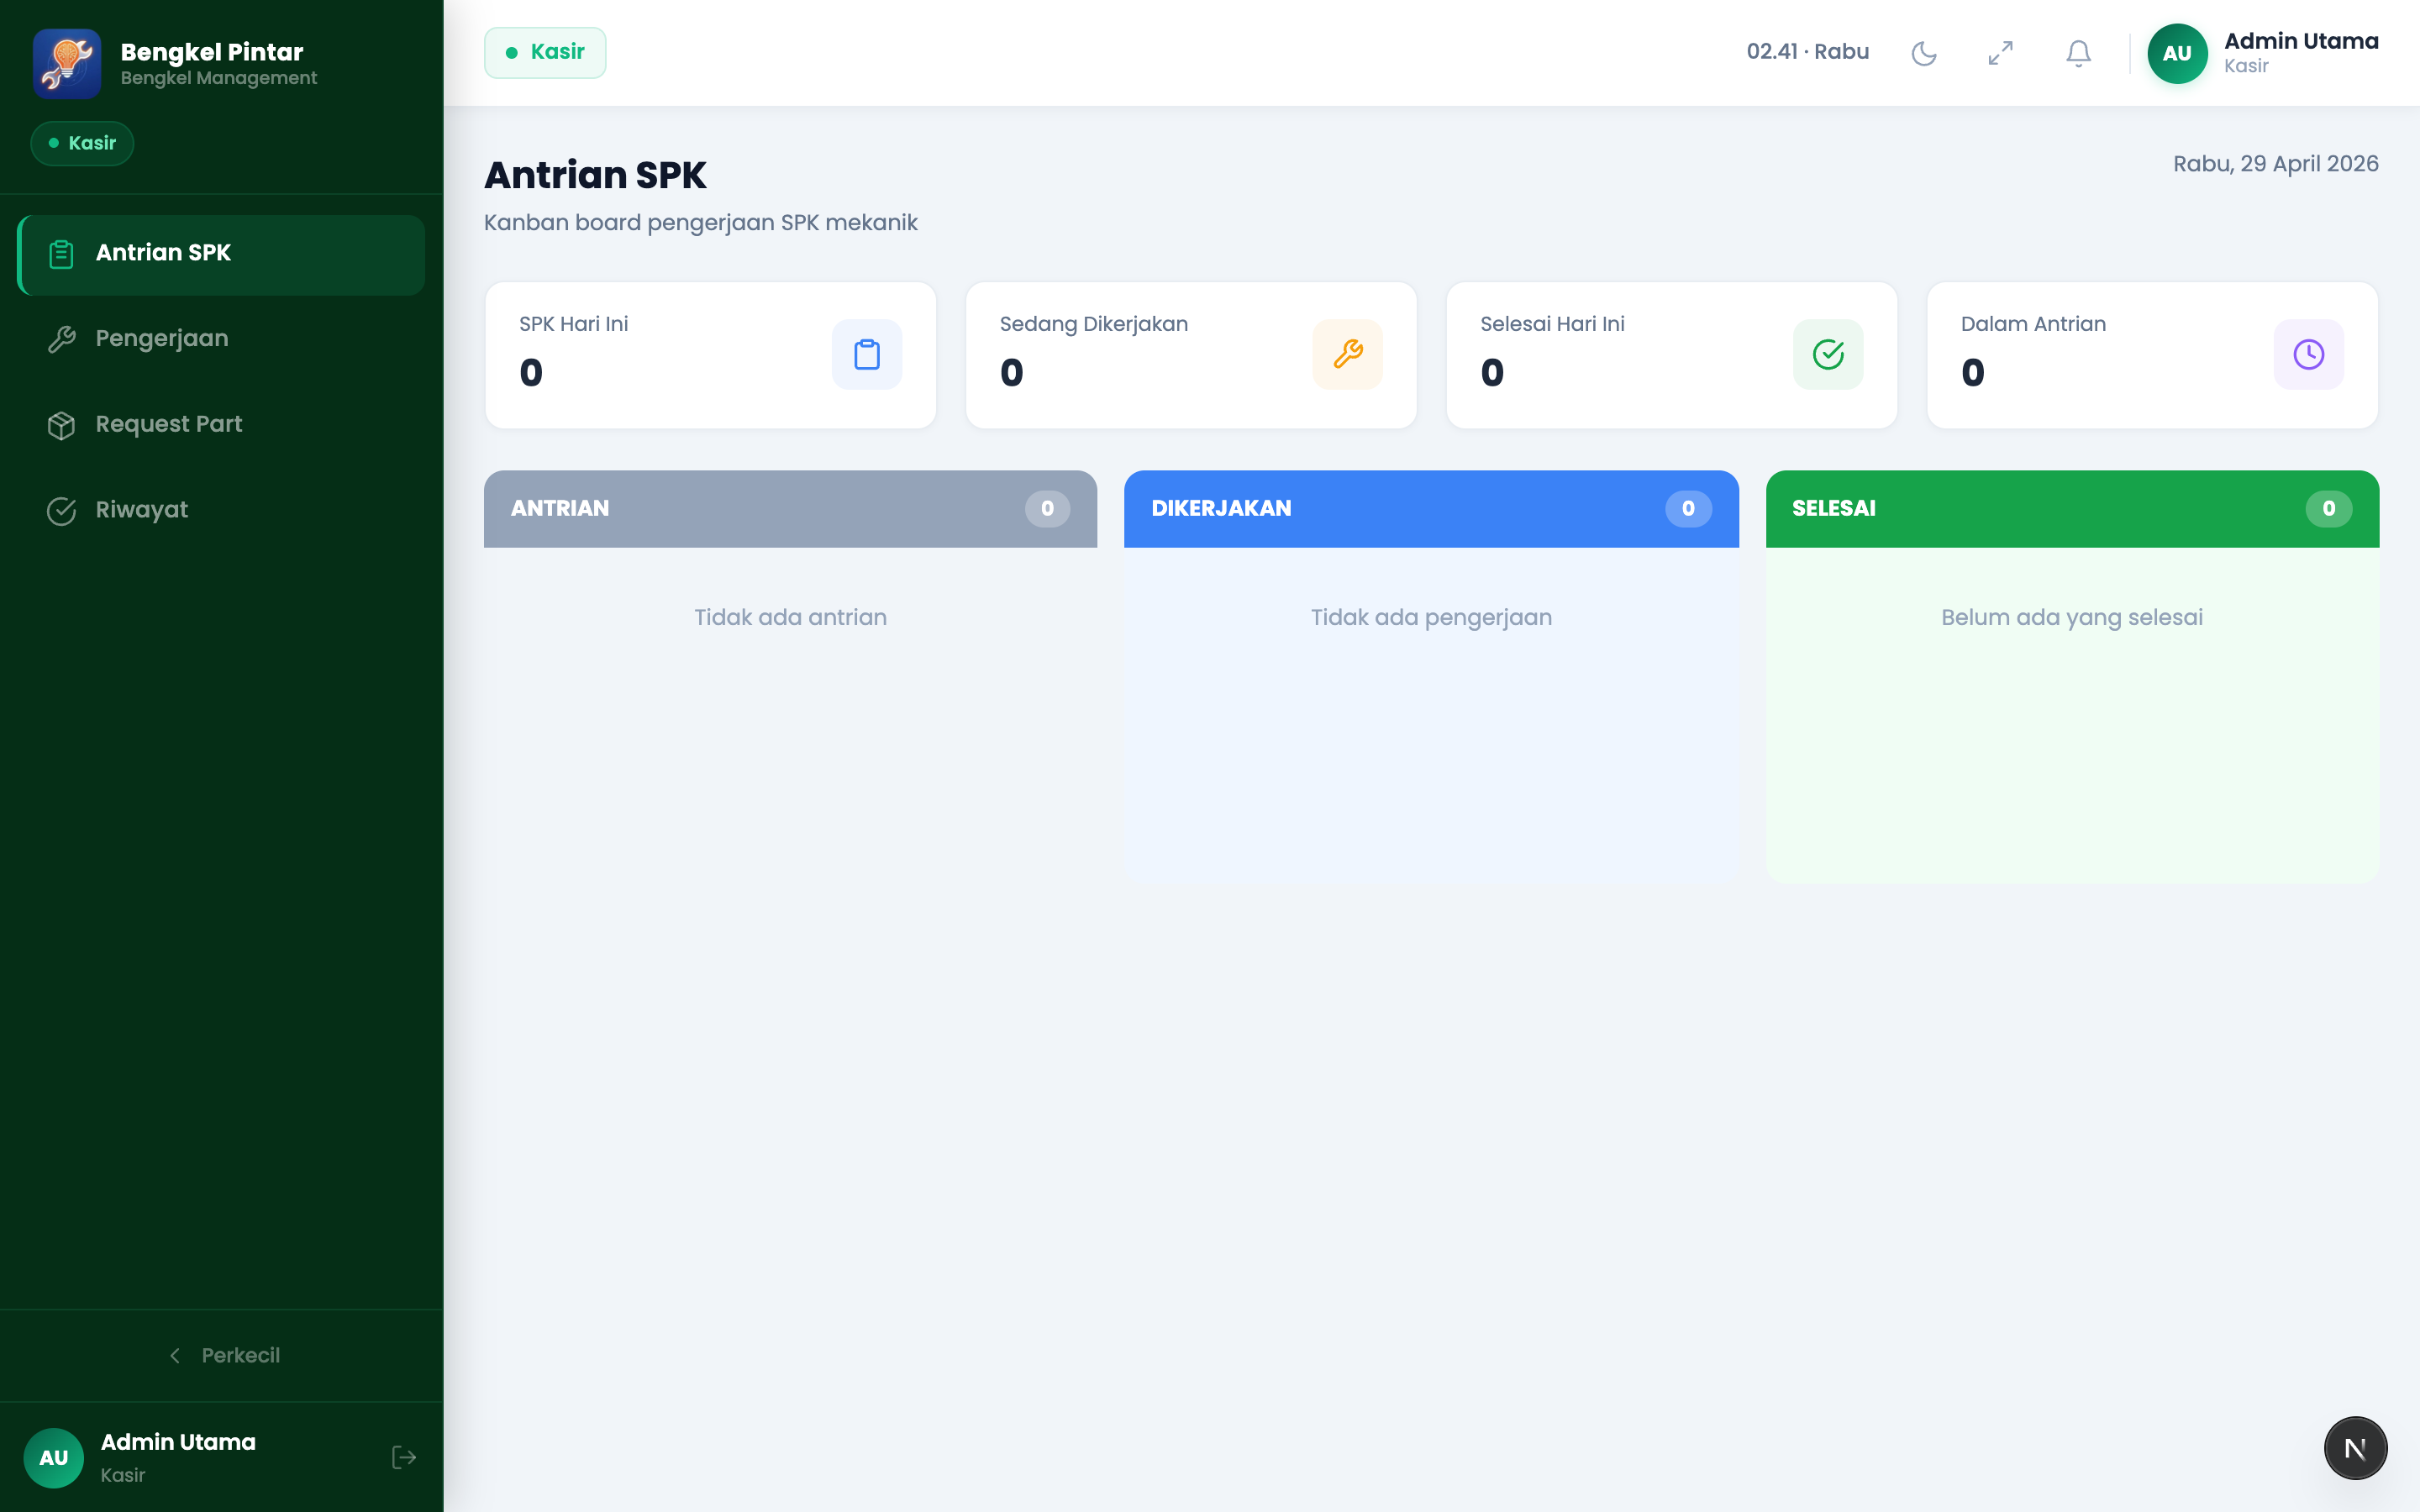The width and height of the screenshot is (2420, 1512).
Task: Click the ANTRIAN count badge
Action: [1047, 508]
